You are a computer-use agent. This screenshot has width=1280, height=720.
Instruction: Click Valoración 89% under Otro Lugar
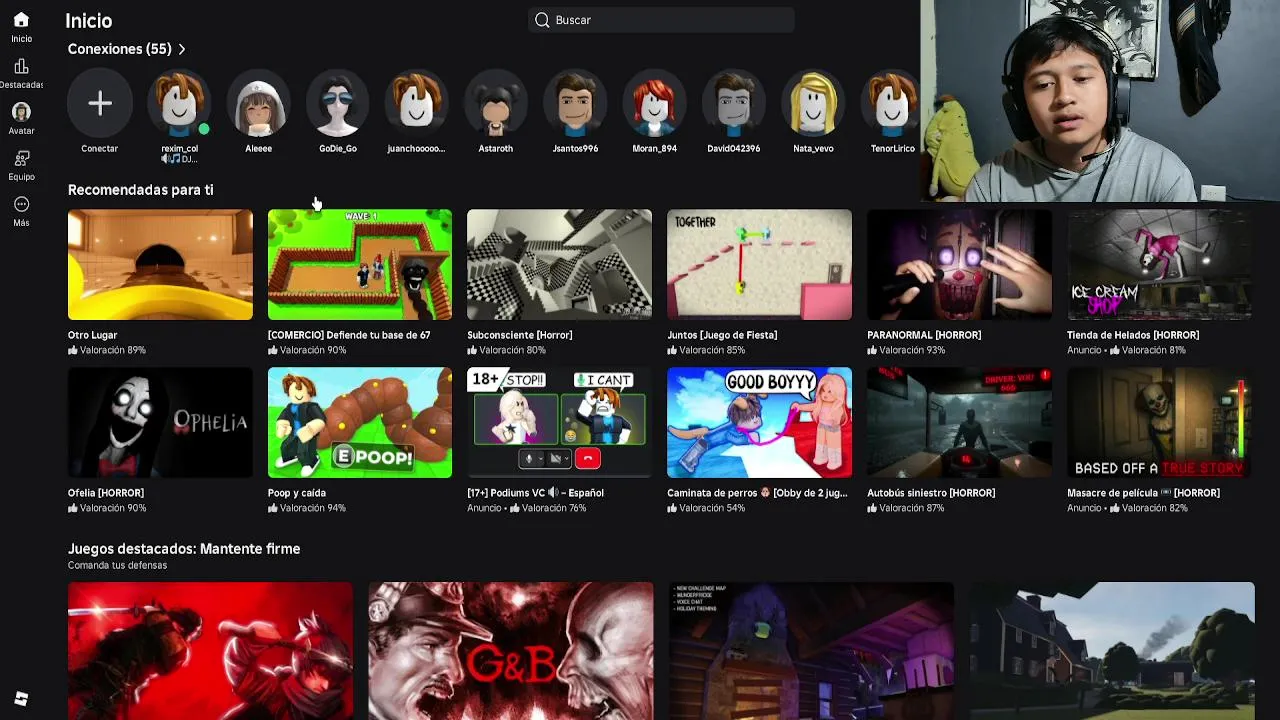[107, 350]
